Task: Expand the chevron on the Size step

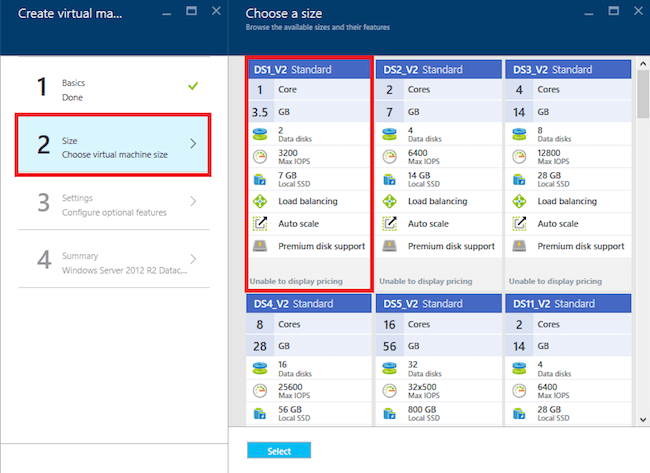Action: 193,144
